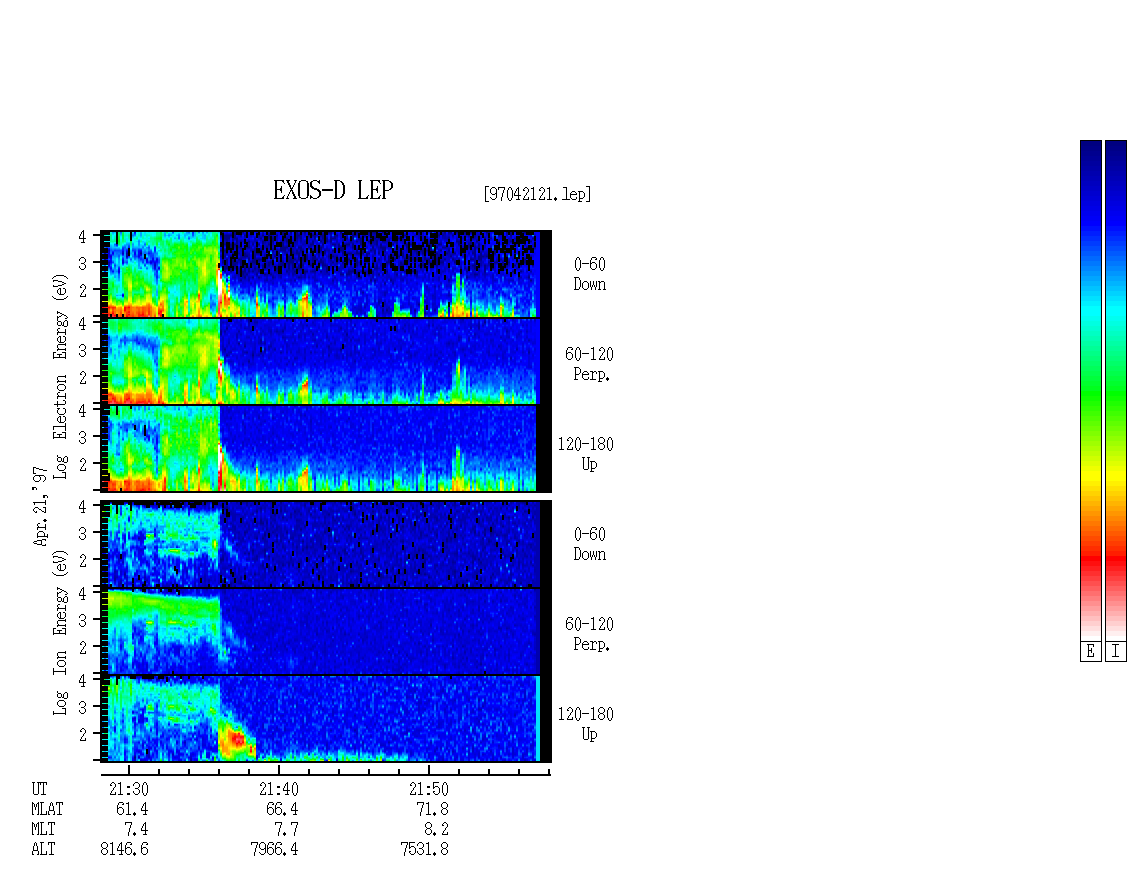This screenshot has height=875, width=1130.
Task: Click the electron 120-180 Up pitch-angle label
Action: (x=586, y=454)
